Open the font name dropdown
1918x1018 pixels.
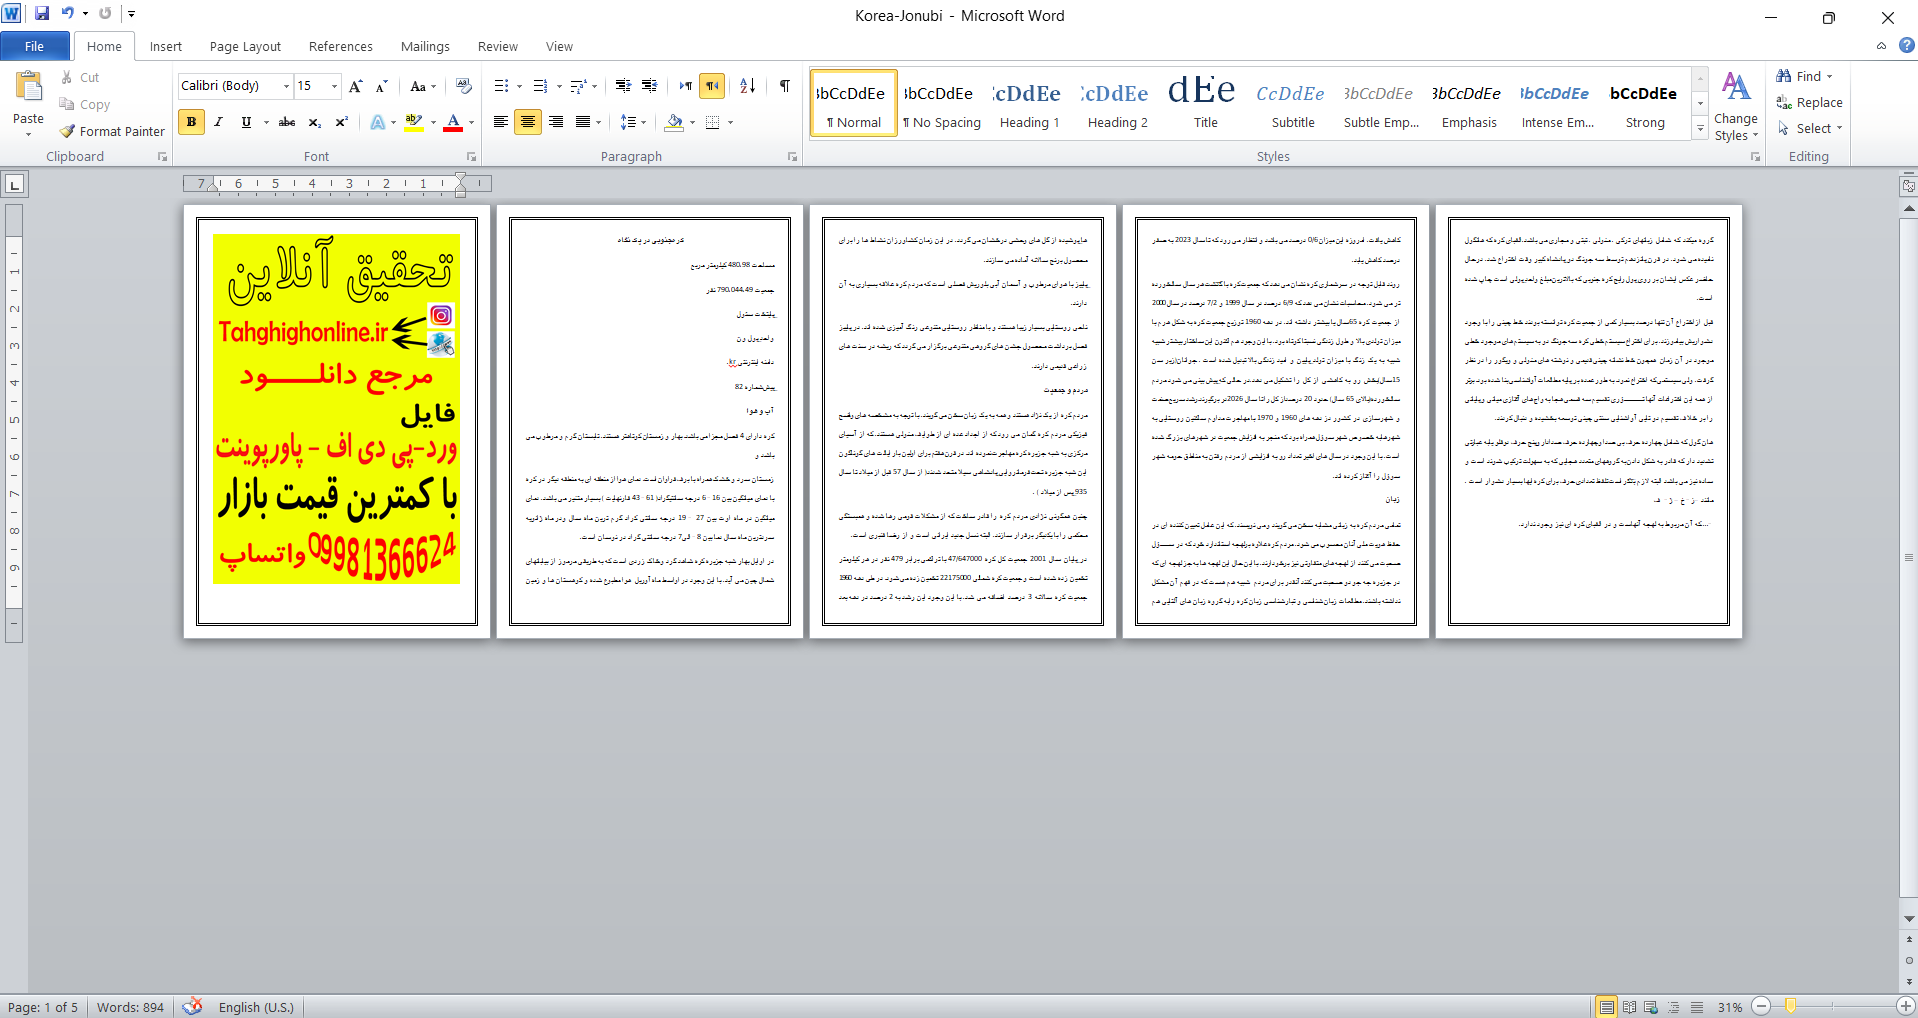(x=286, y=86)
